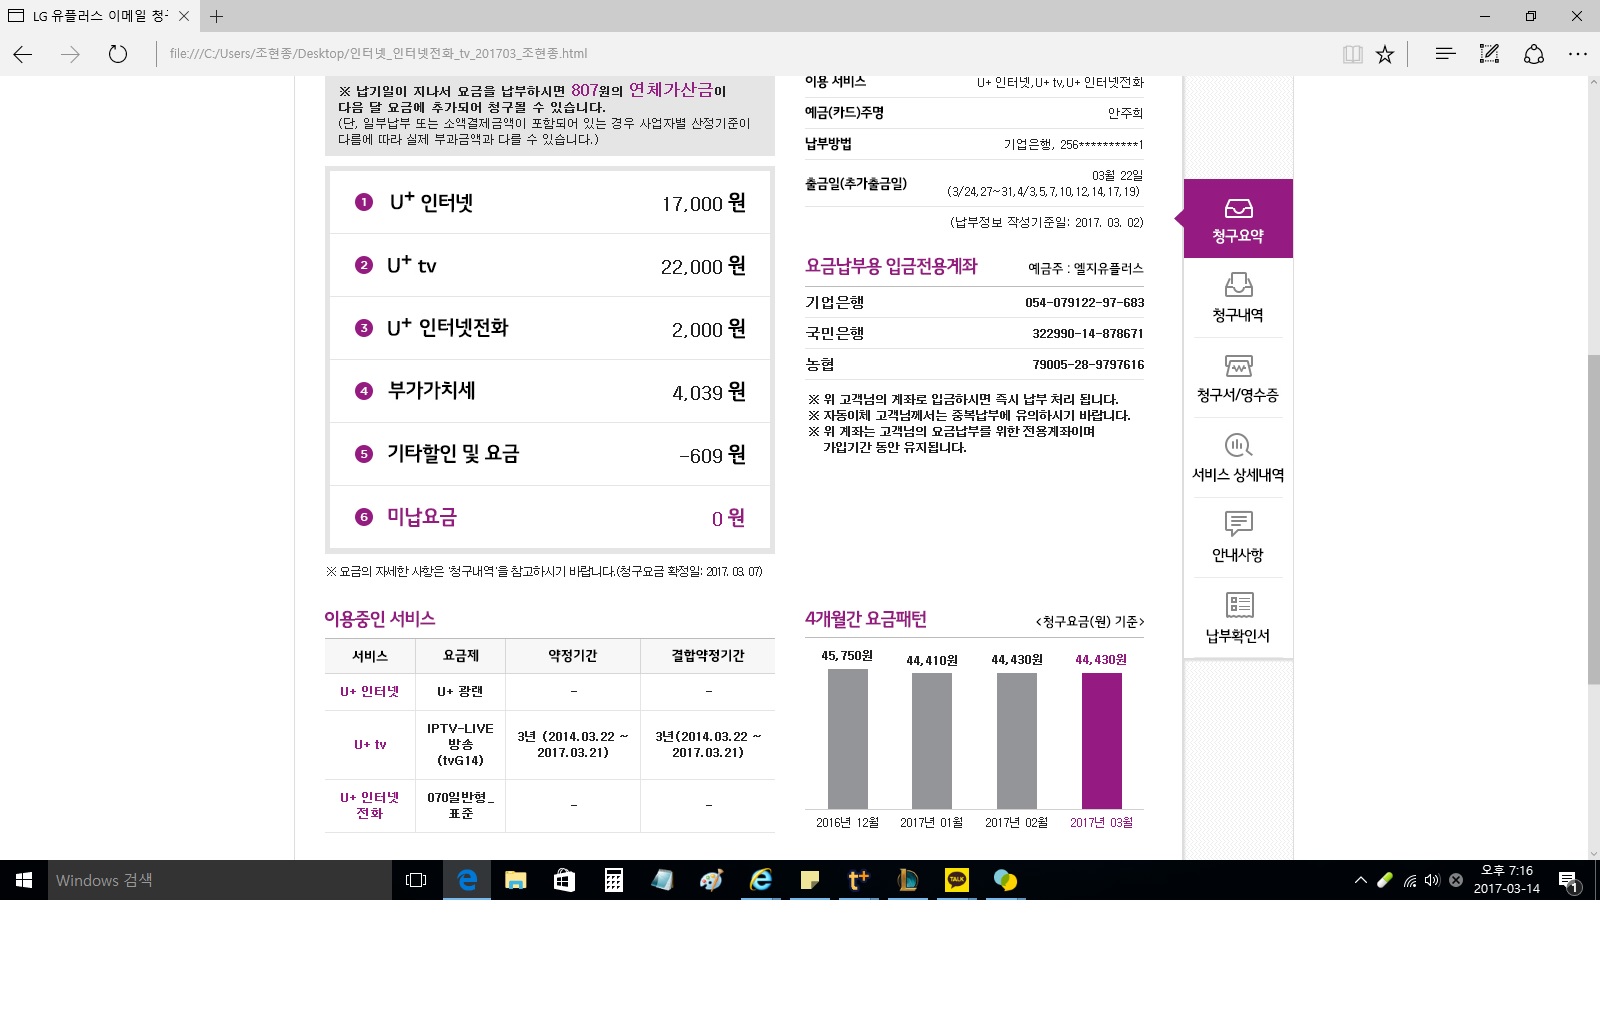The image size is (1600, 1011).
Task: Go back to previous page
Action: point(23,54)
